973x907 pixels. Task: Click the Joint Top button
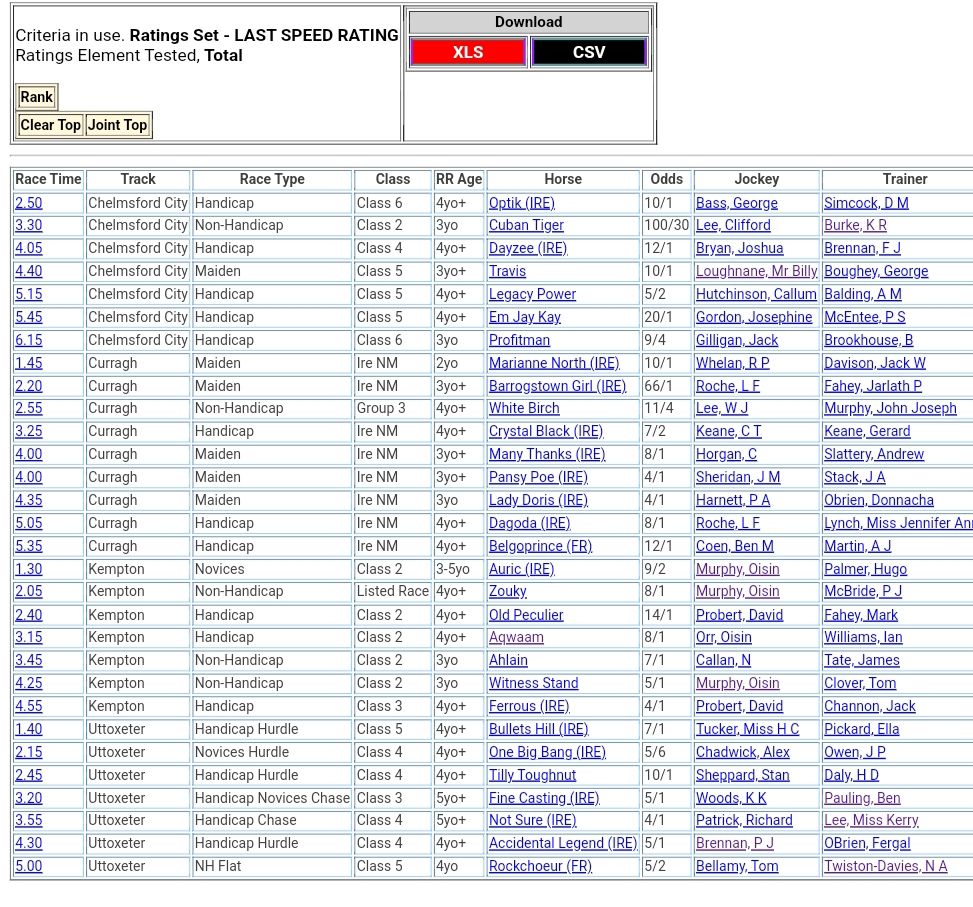tap(117, 125)
